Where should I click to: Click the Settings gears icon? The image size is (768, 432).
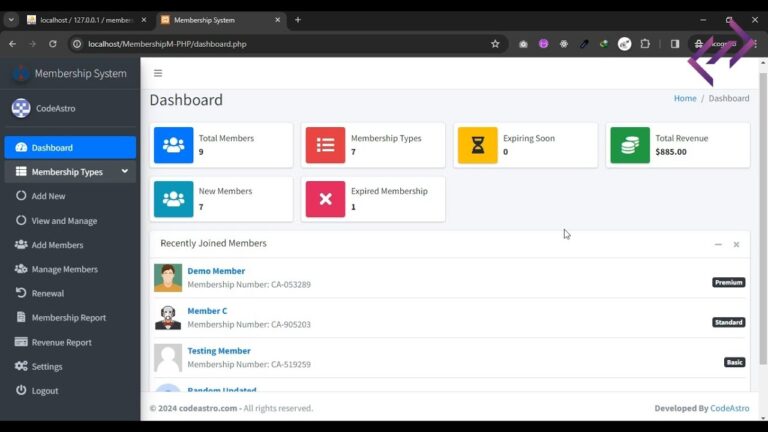(x=21, y=366)
